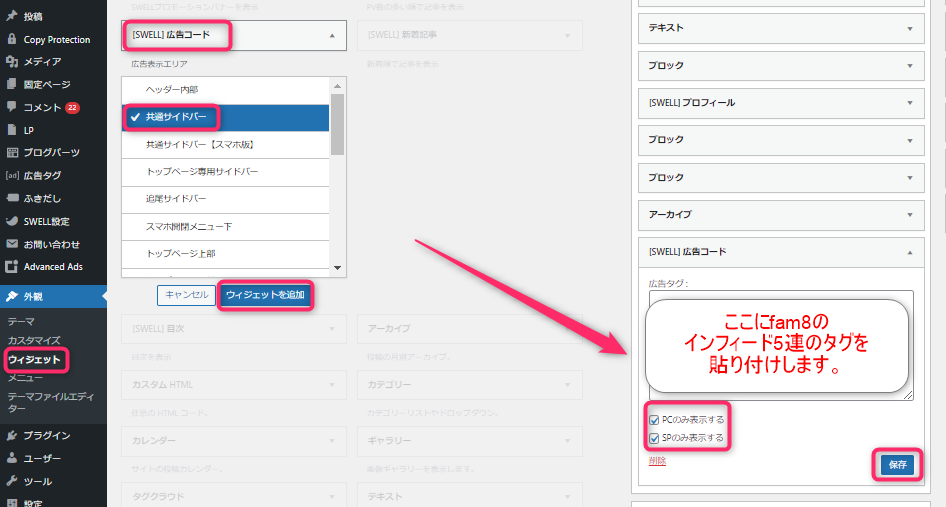Collapse the [SWELL] 広告コード widget on left
Image resolution: width=946 pixels, height=507 pixels.
[332, 35]
